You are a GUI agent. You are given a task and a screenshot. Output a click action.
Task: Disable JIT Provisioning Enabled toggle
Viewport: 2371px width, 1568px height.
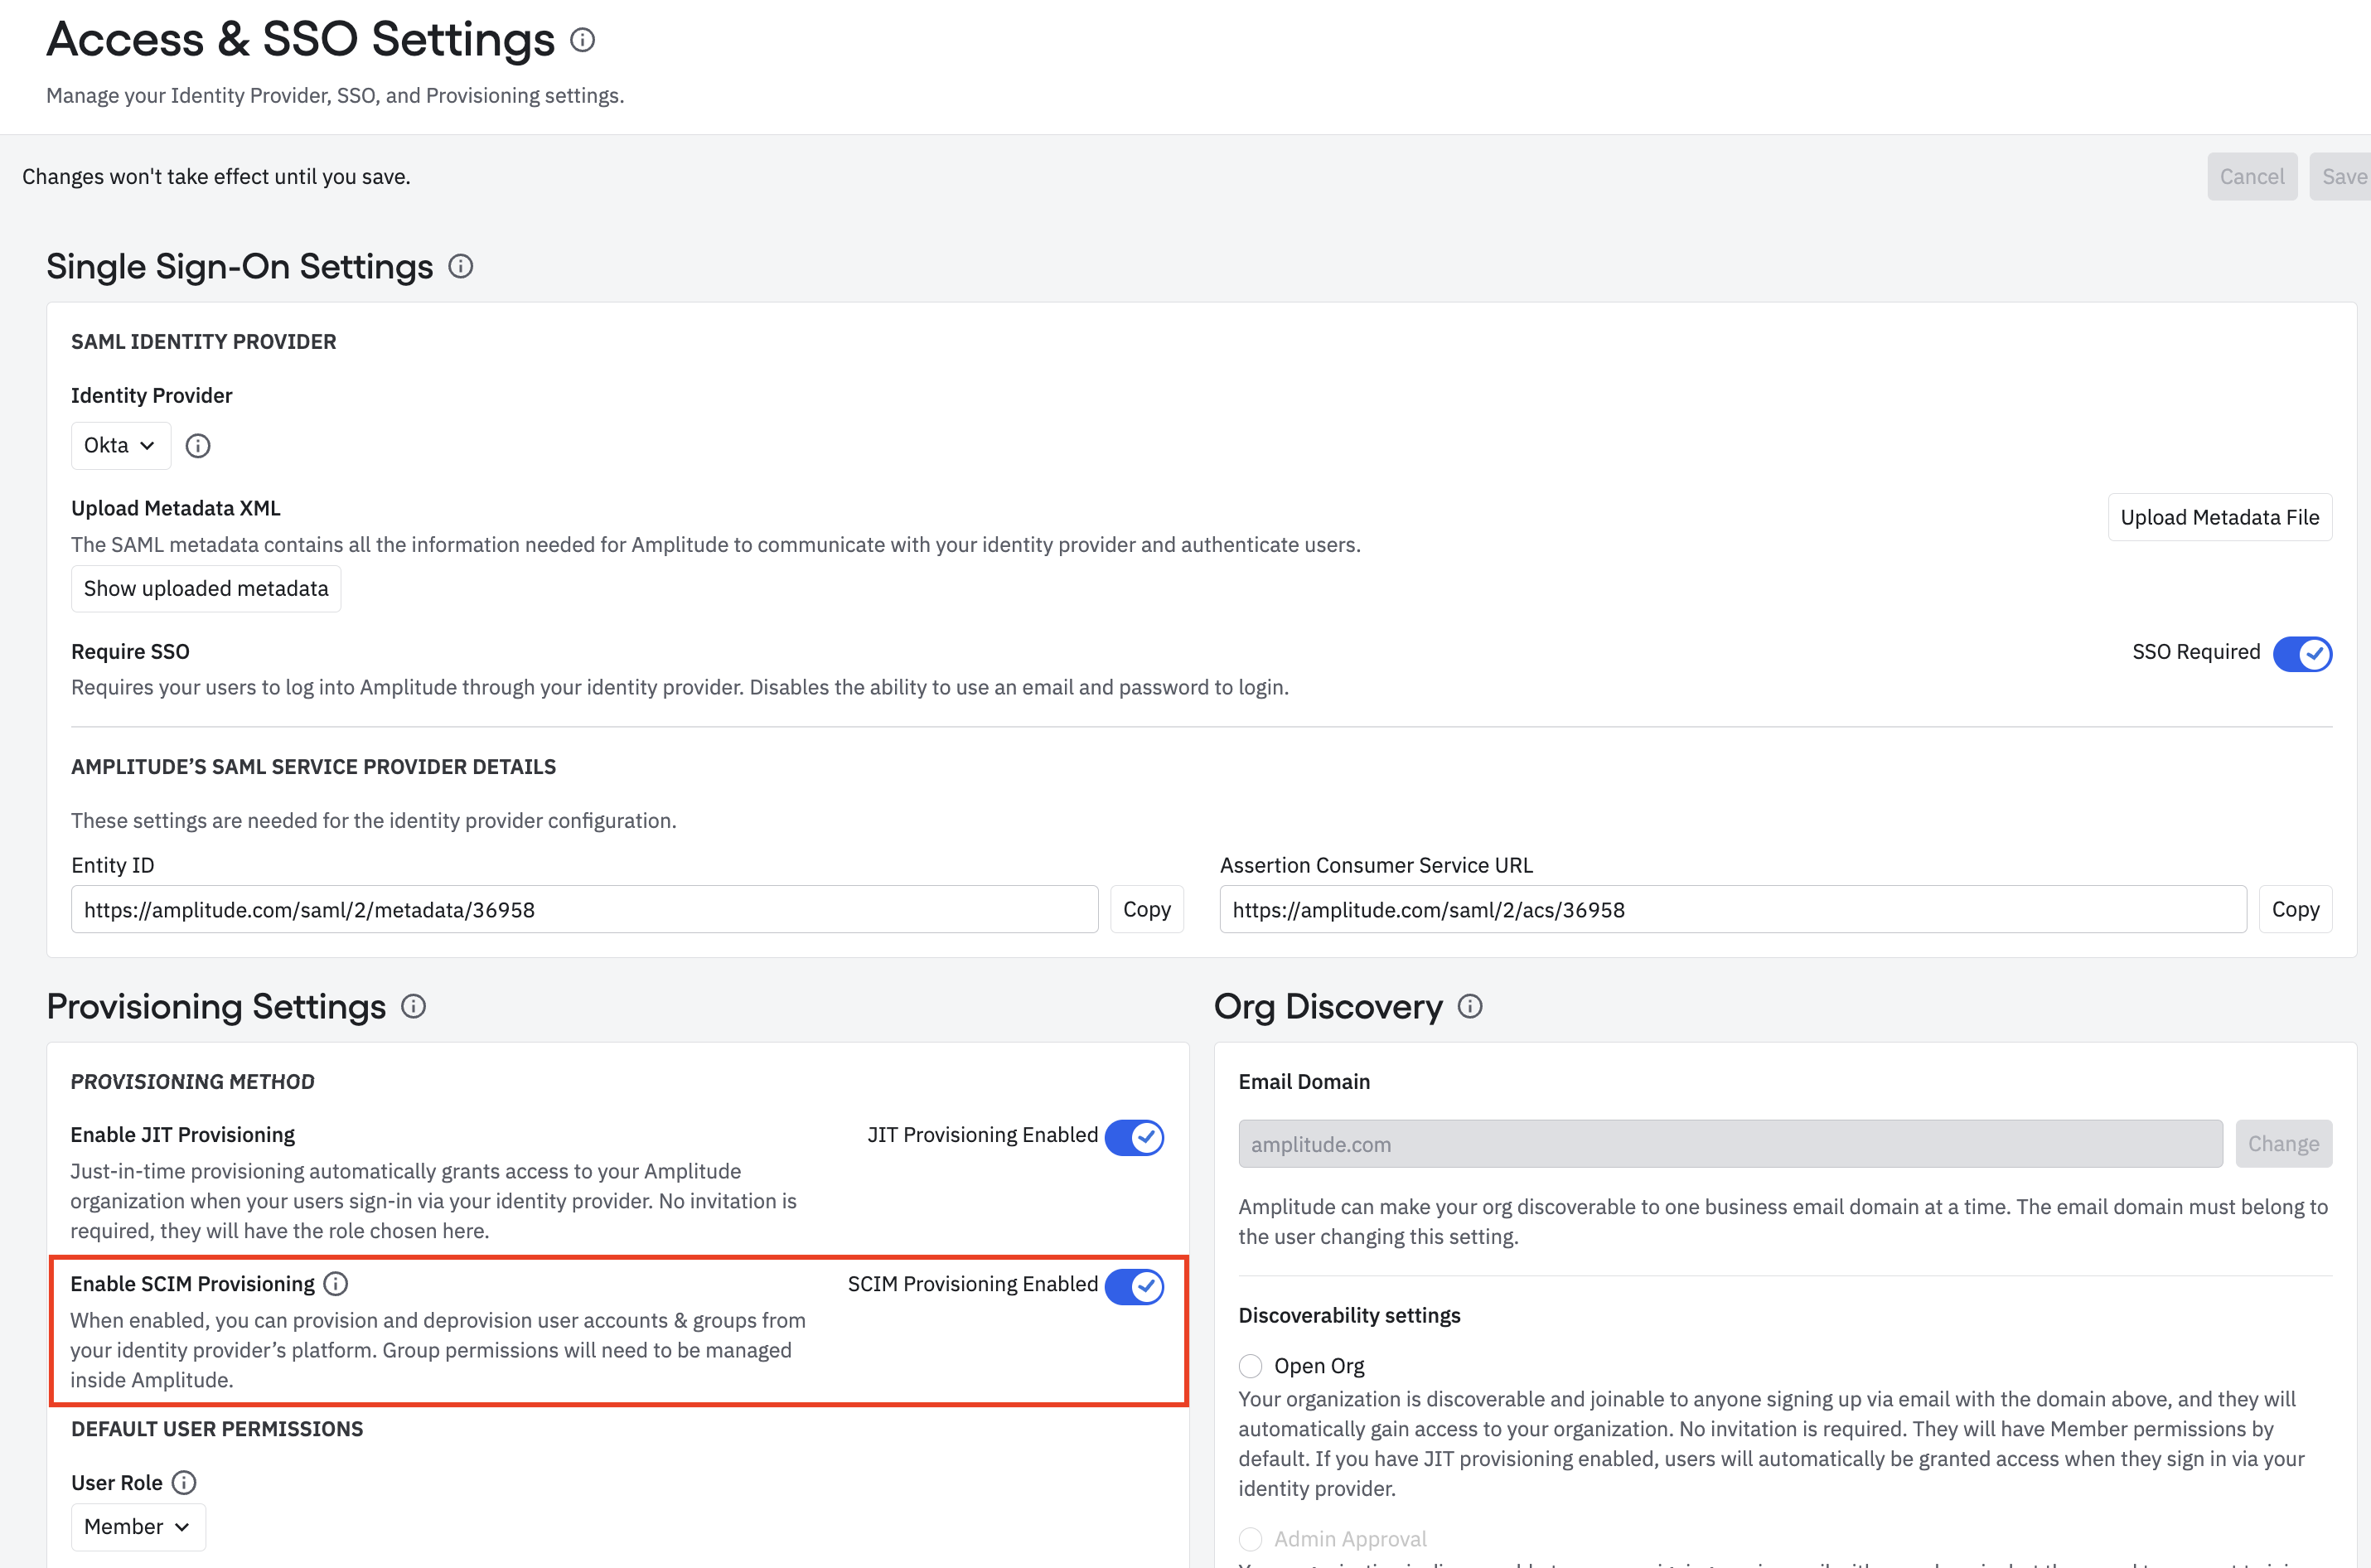tap(1134, 1137)
